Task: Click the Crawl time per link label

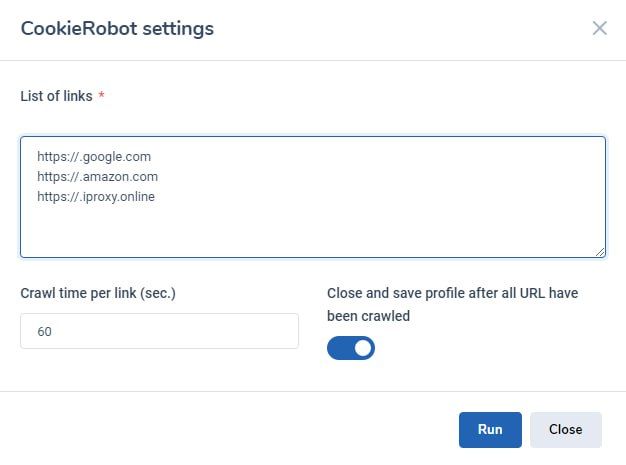Action: click(x=98, y=294)
